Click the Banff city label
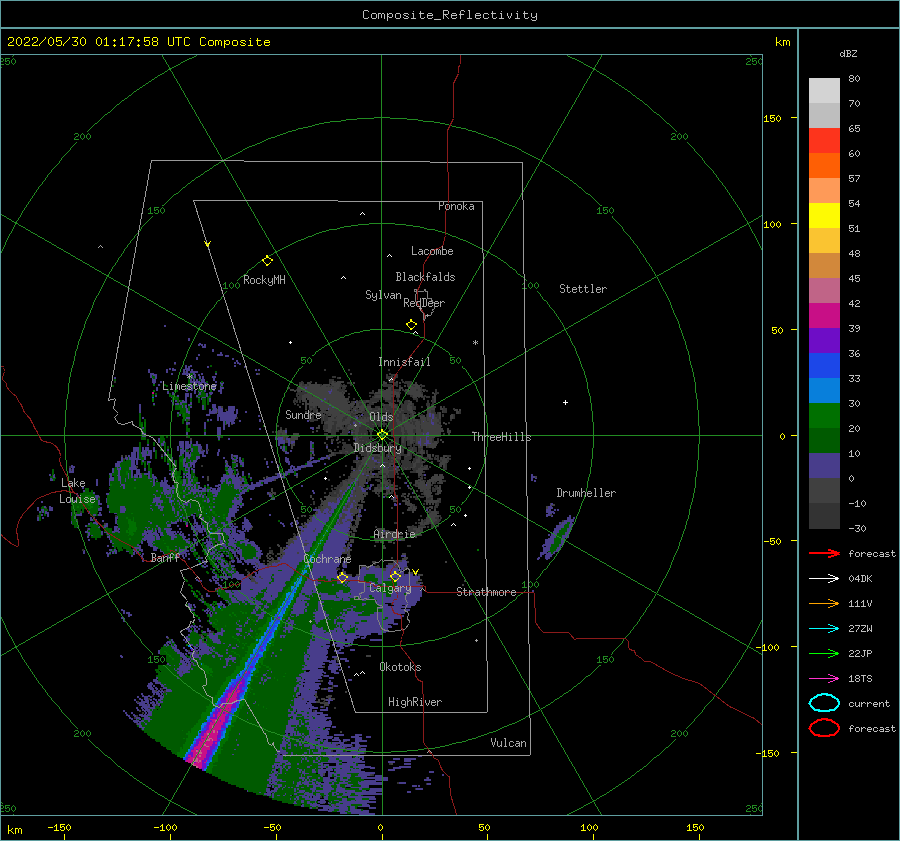Image resolution: width=900 pixels, height=841 pixels. [x=165, y=558]
